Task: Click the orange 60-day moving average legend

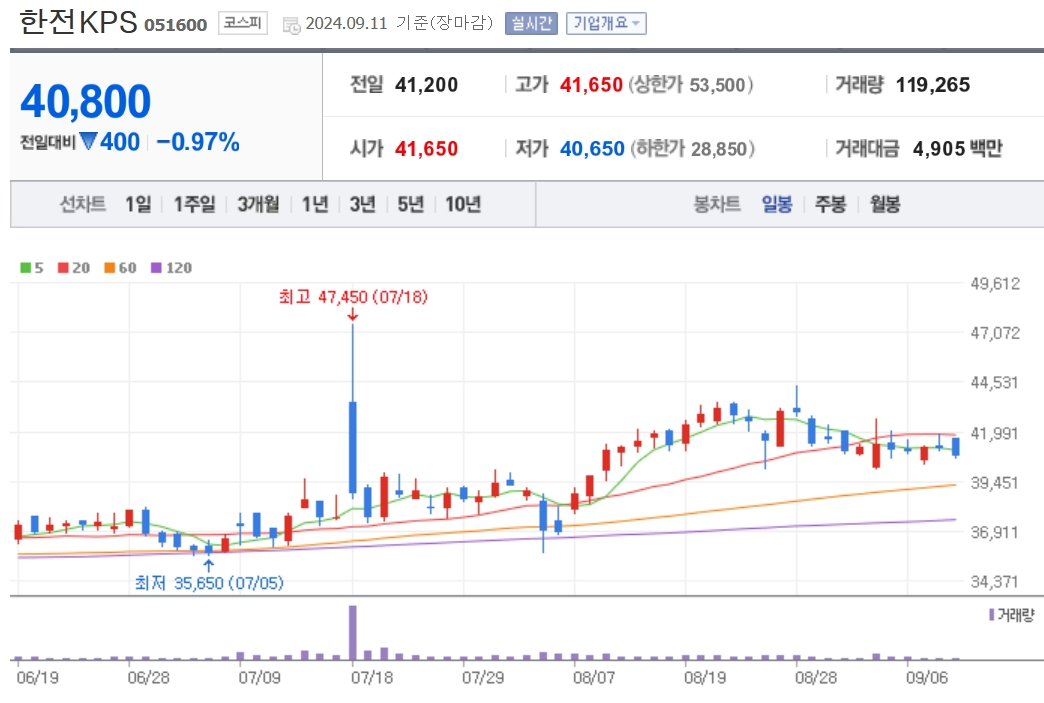Action: (120, 268)
